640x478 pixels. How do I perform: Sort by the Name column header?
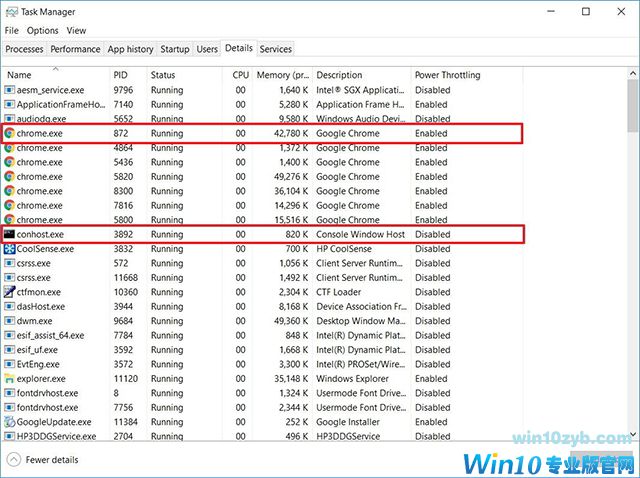[x=56, y=75]
